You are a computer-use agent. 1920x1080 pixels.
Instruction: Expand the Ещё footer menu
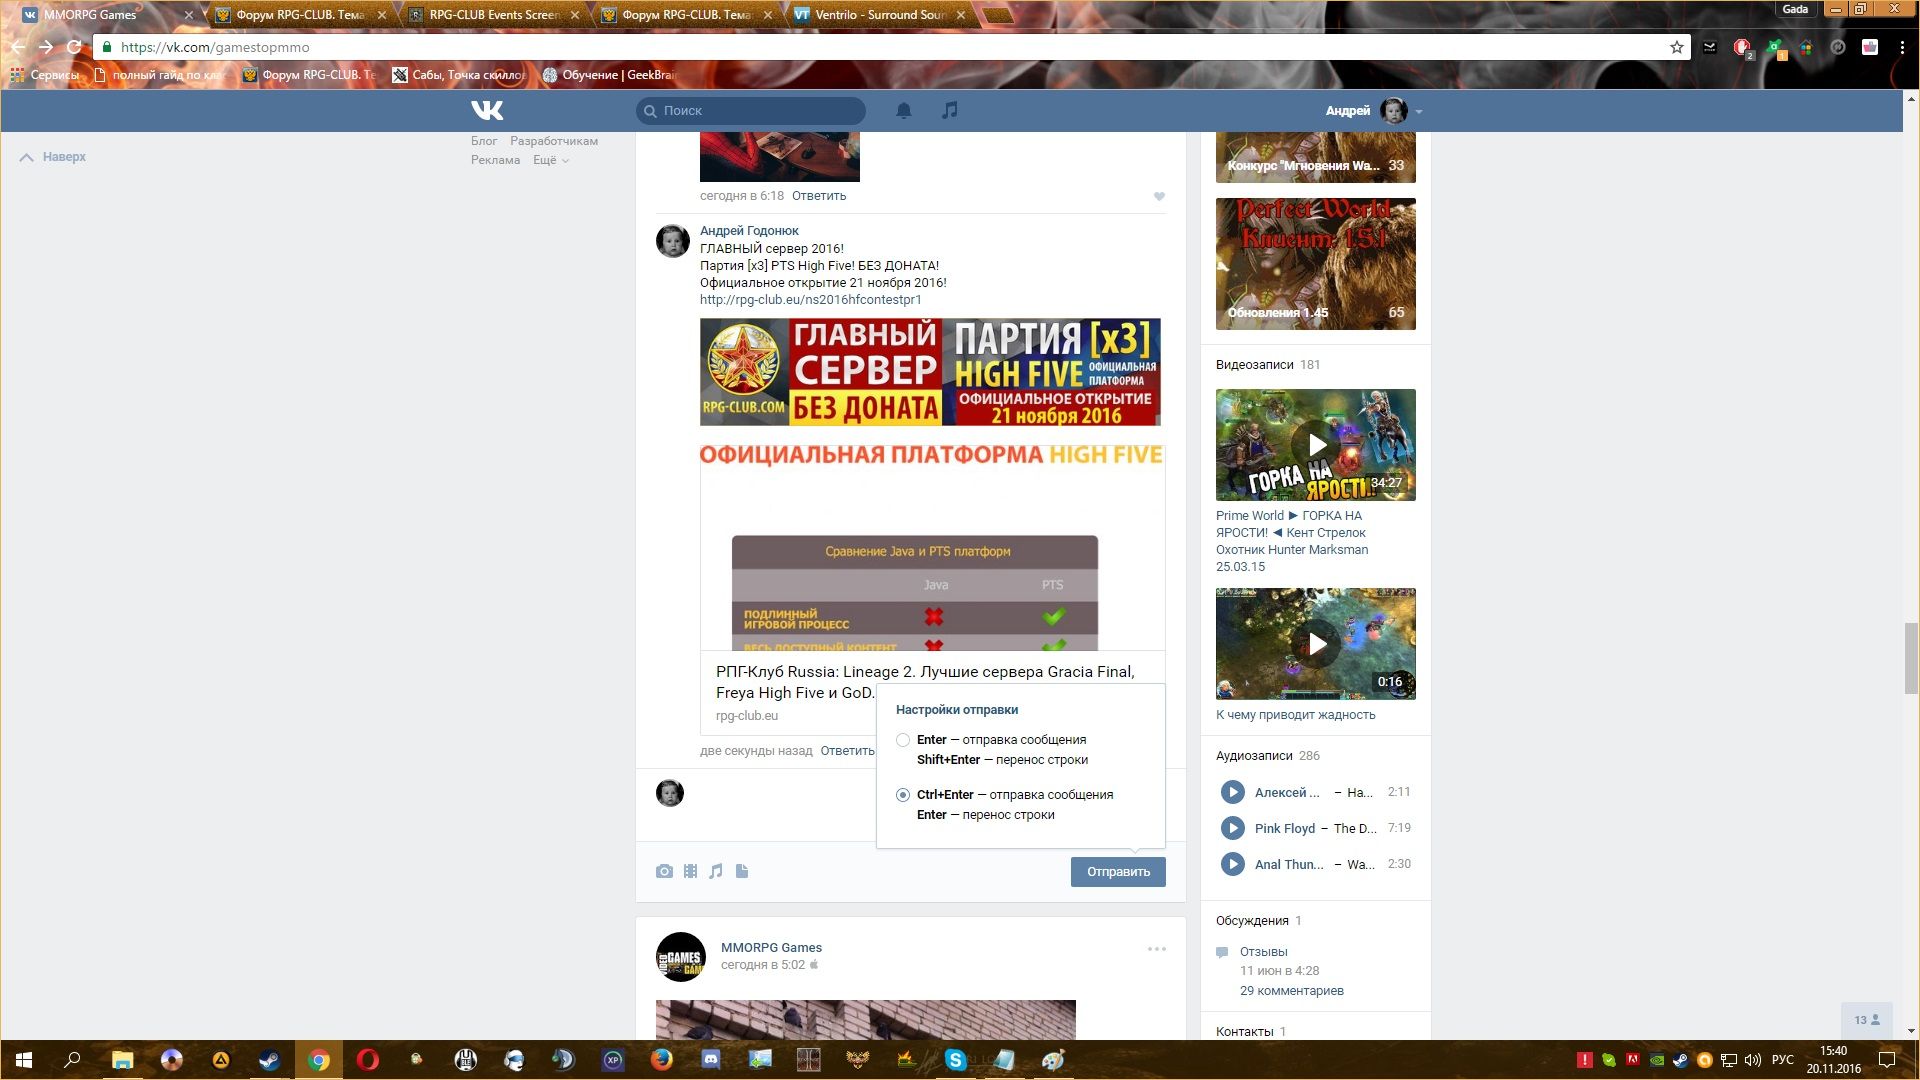click(x=550, y=160)
